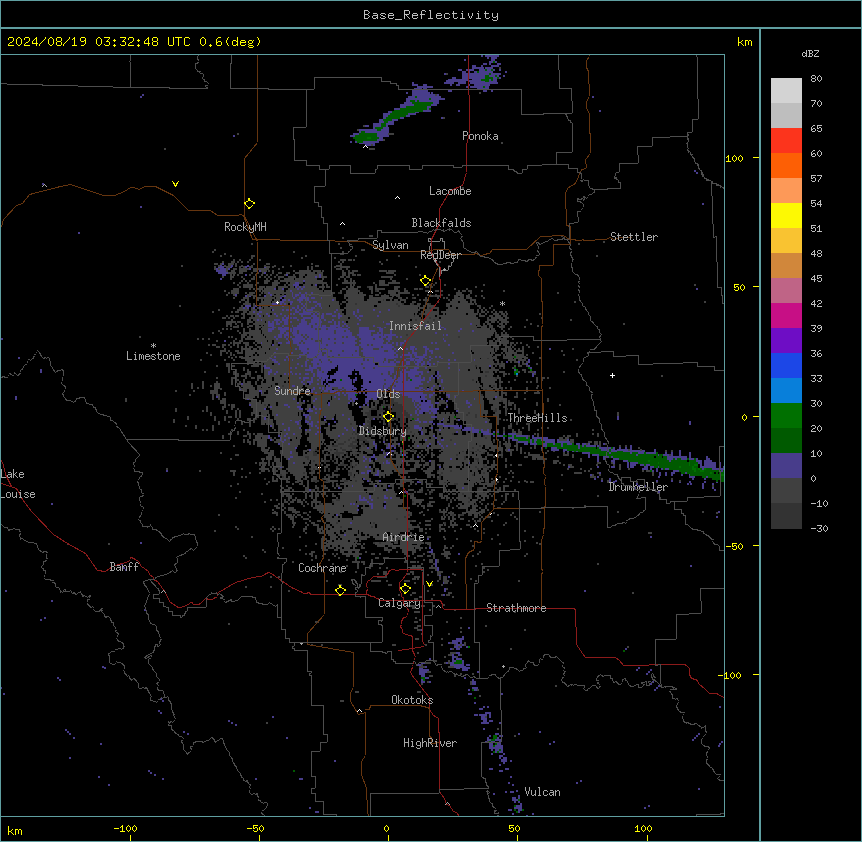Select the Drumheller label
The height and width of the screenshot is (842, 862).
pos(638,487)
